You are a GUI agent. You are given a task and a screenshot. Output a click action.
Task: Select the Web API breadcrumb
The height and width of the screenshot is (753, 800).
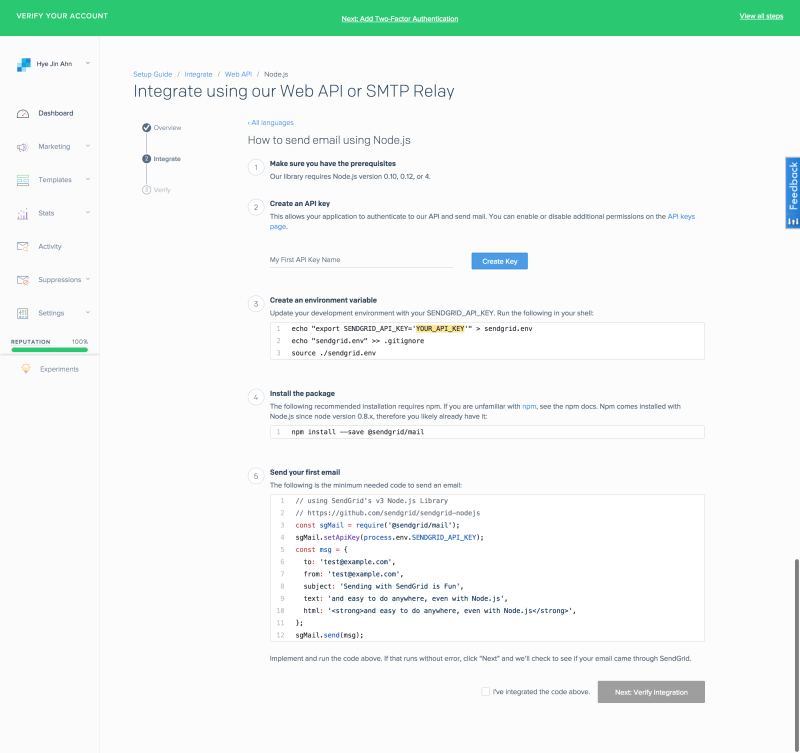(237, 73)
